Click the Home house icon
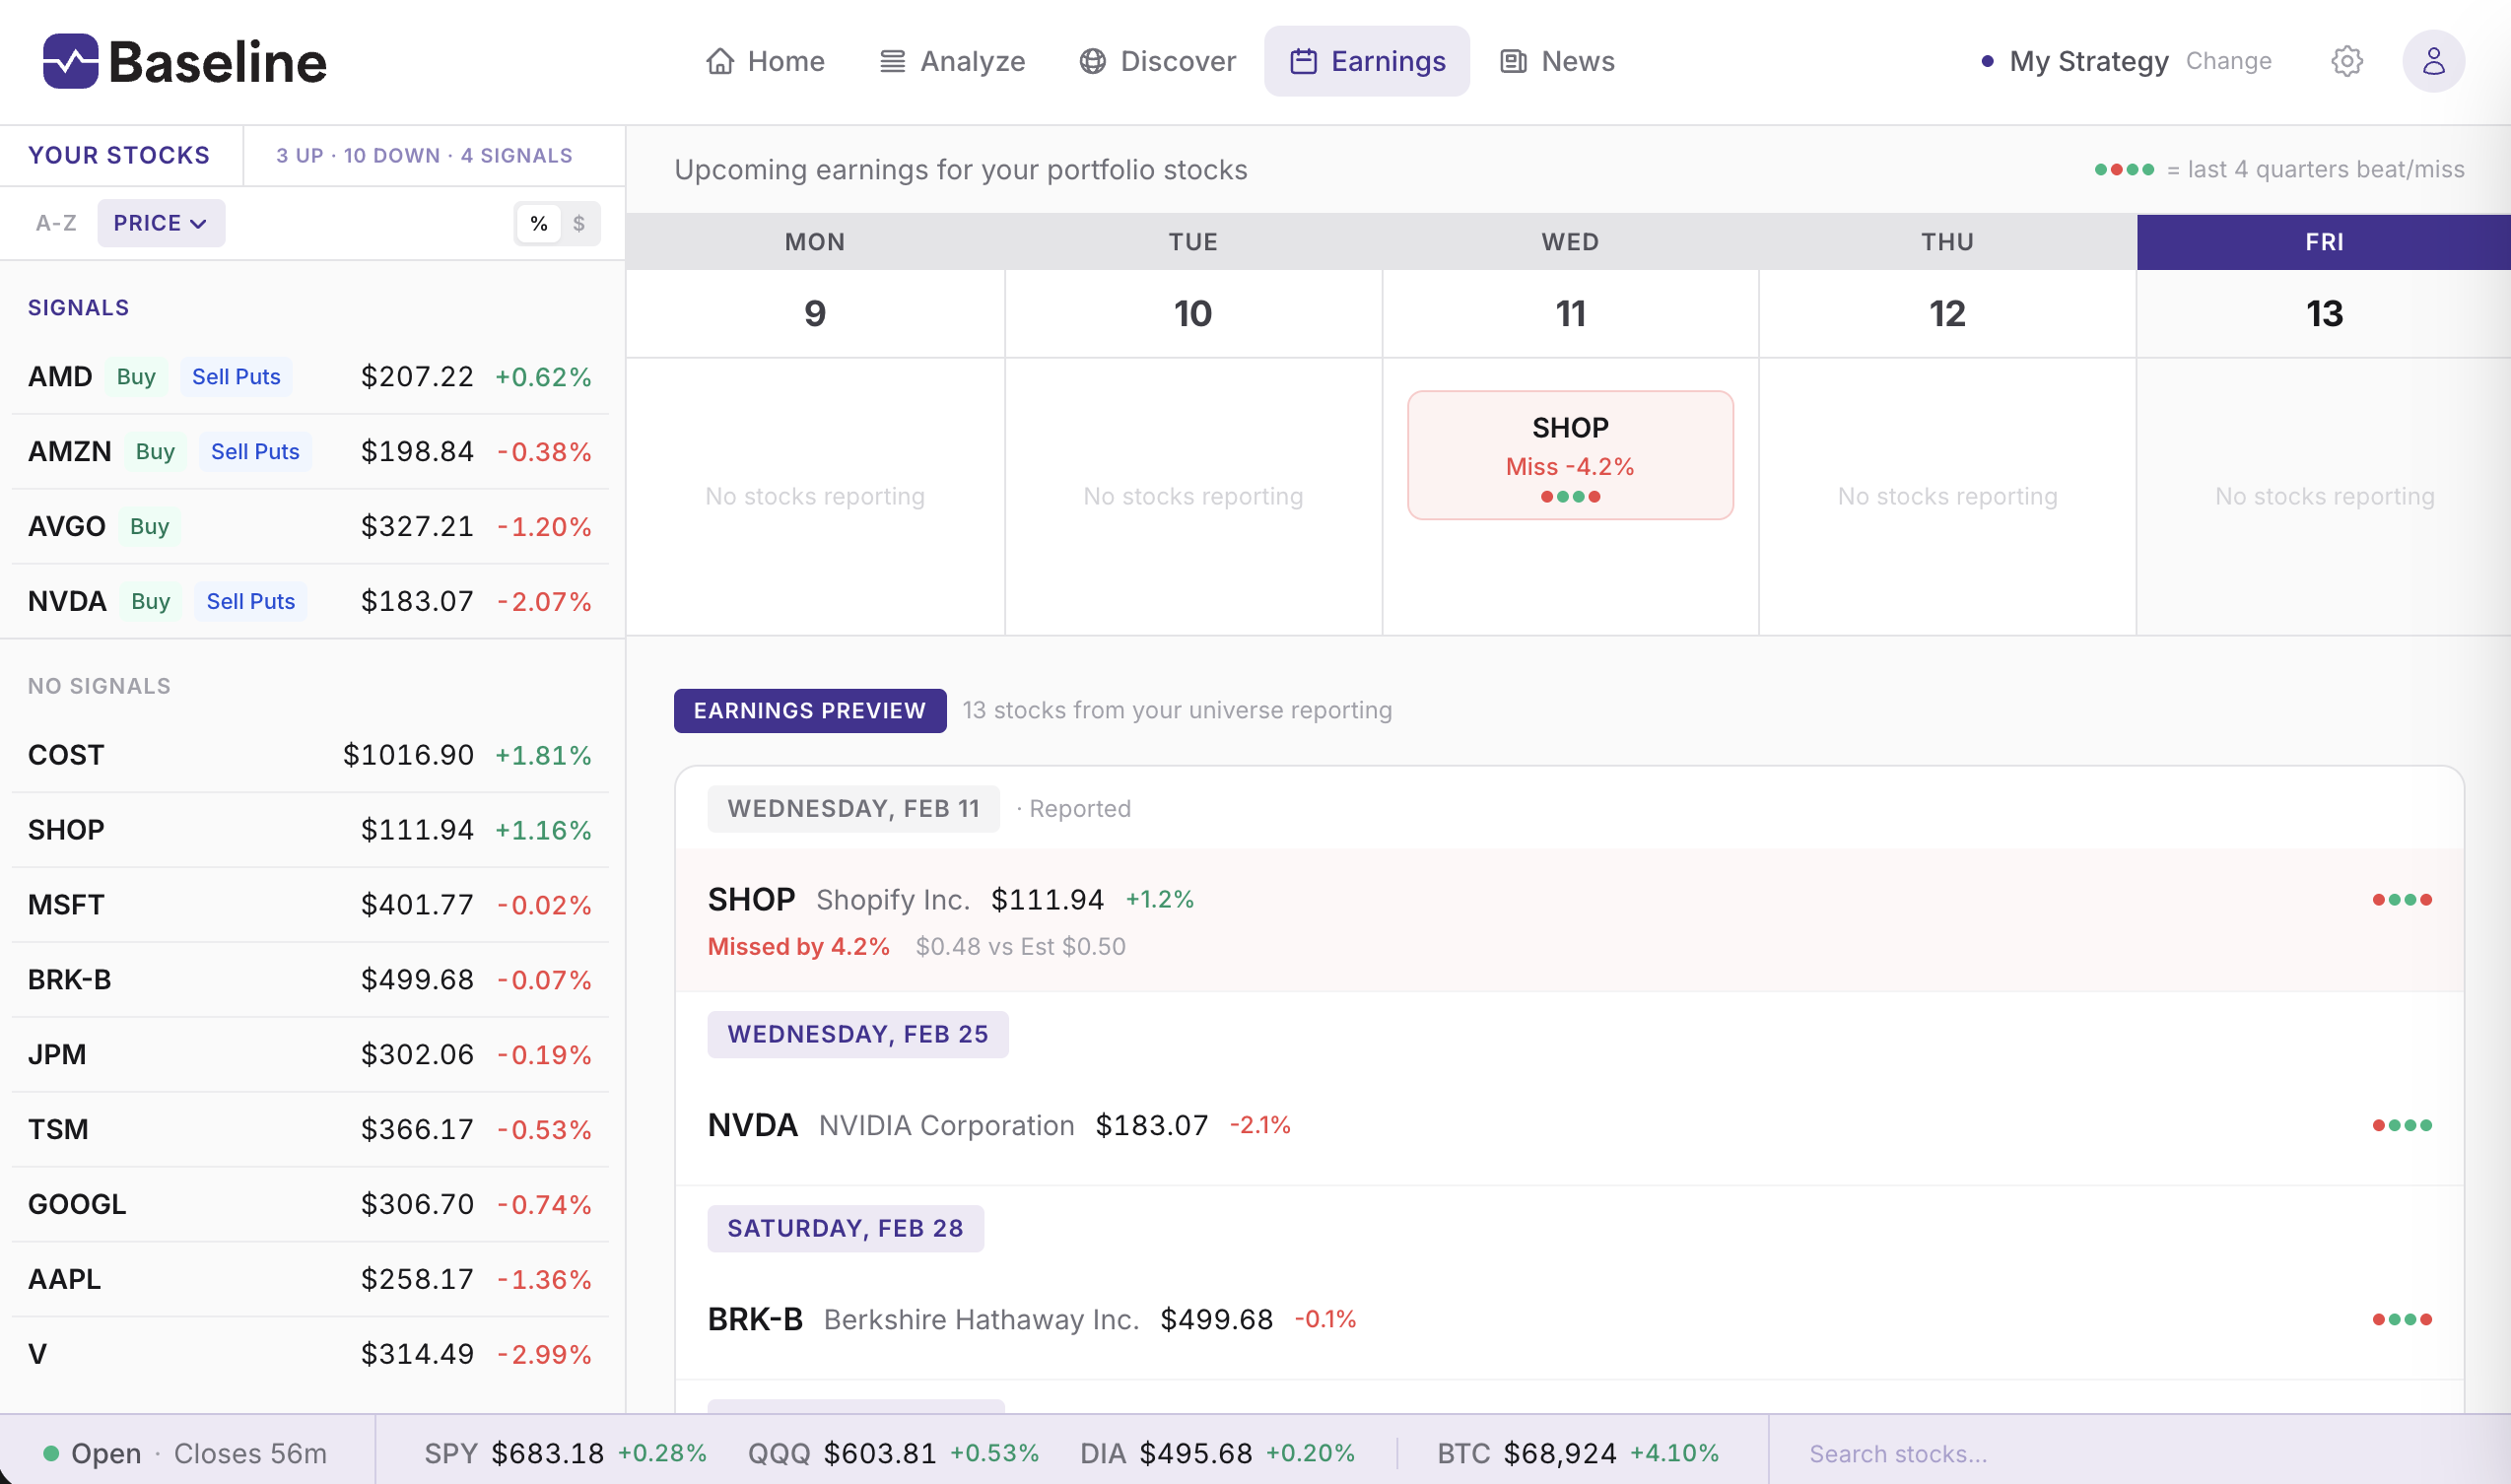Screen dimensions: 2511x1484 pyautogui.click(x=722, y=61)
